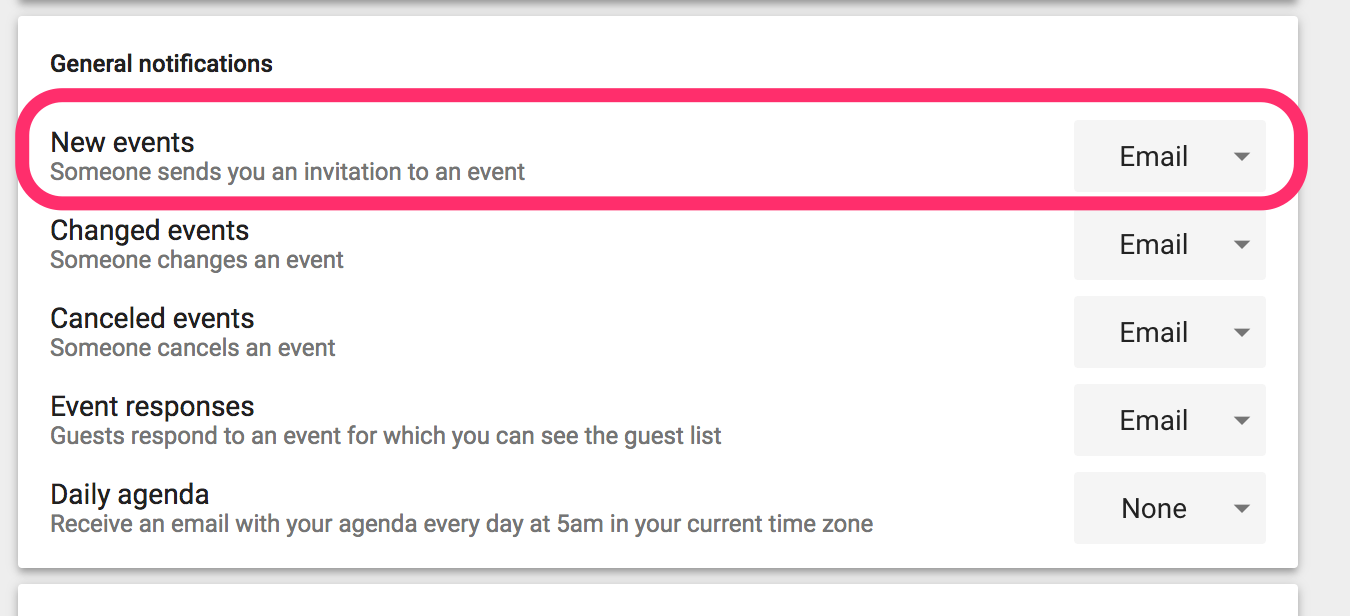
Task: Click the "Someone cancels an event" description
Action: tap(193, 348)
